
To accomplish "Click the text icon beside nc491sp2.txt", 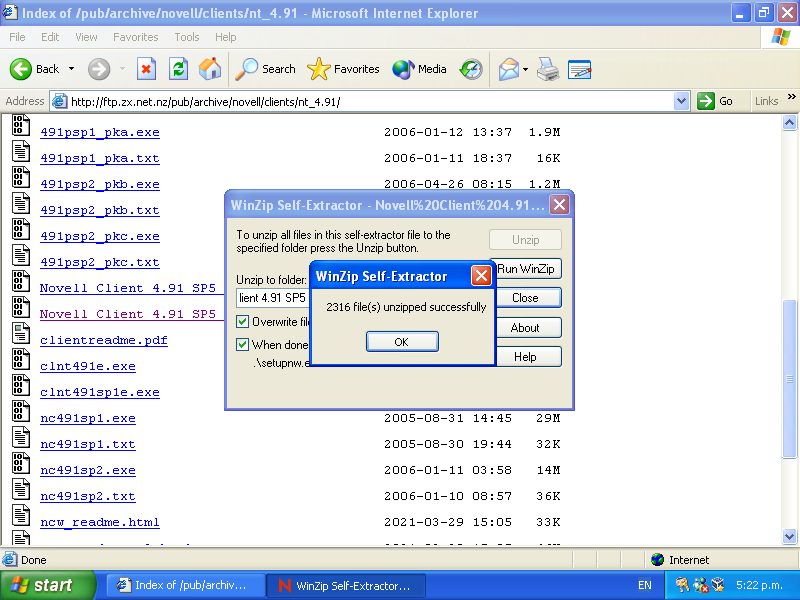I will point(20,490).
